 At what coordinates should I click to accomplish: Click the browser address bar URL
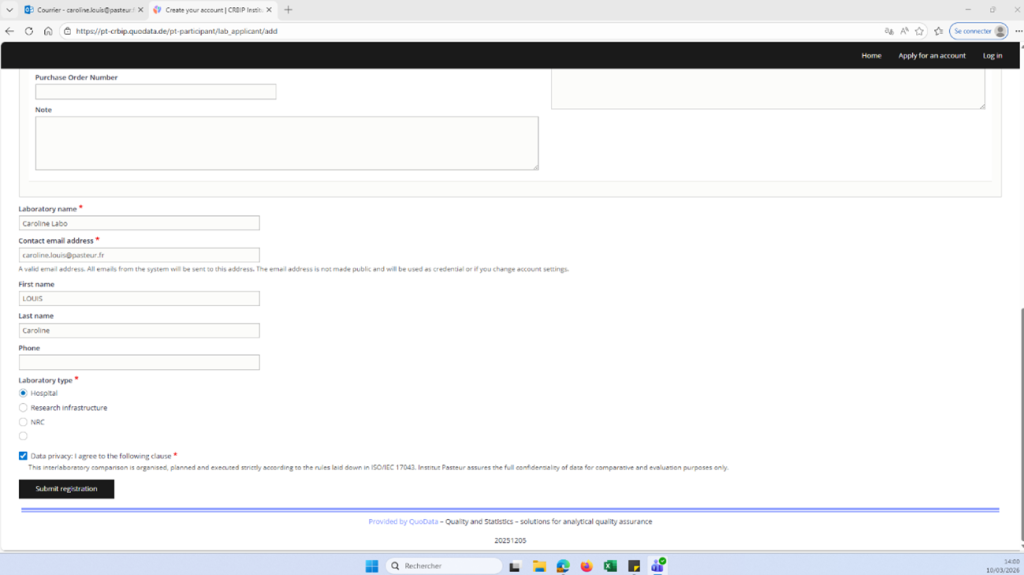pos(176,31)
